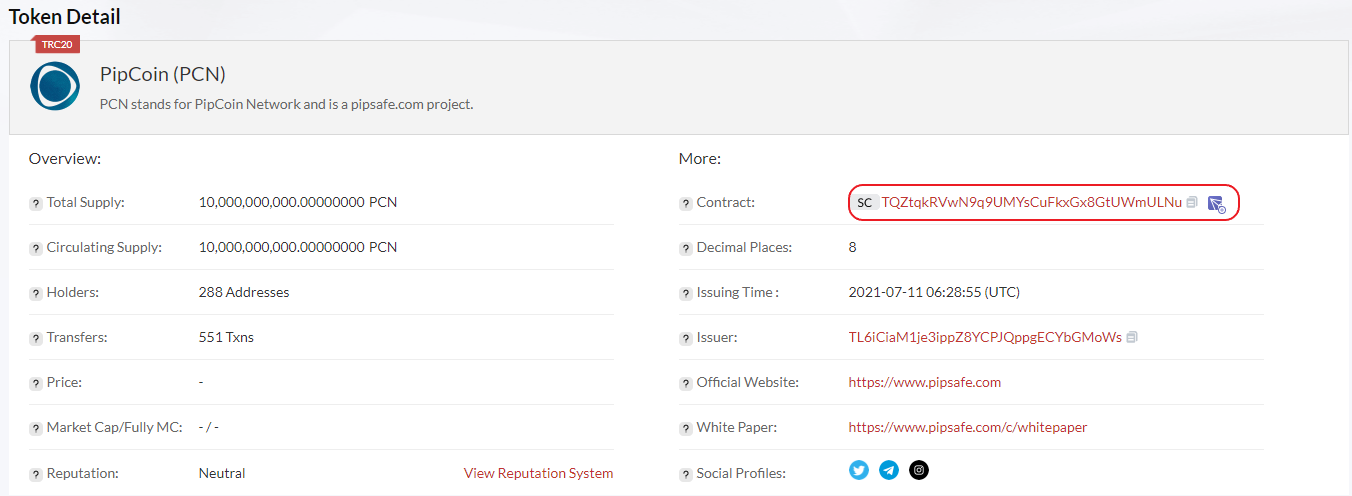Click help icon beside Market Cap/Fully MC
This screenshot has width=1352, height=496.
tap(36, 429)
